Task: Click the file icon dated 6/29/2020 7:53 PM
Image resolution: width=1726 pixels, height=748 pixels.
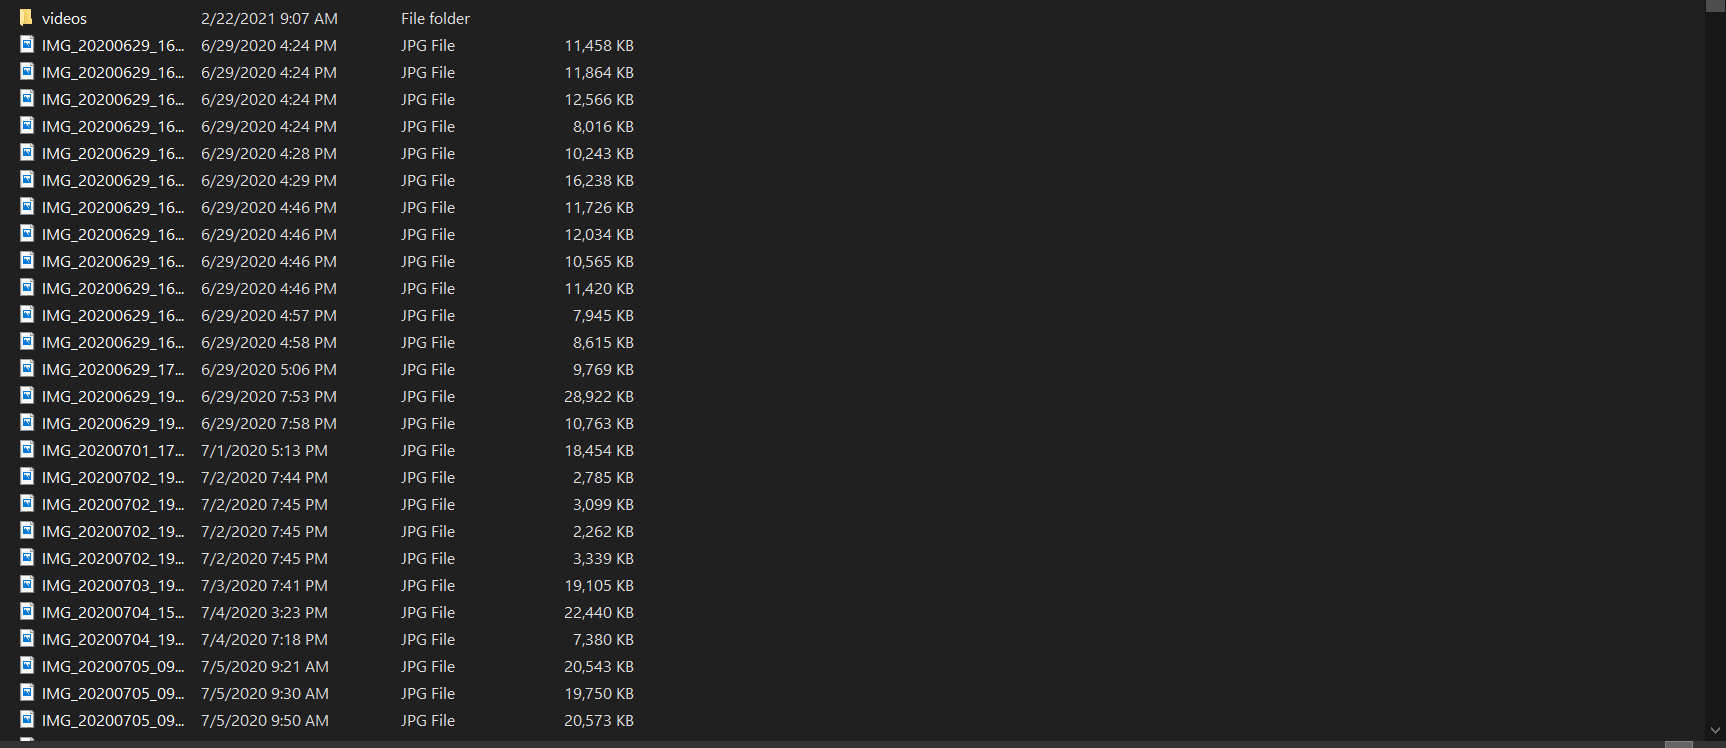Action: click(27, 395)
